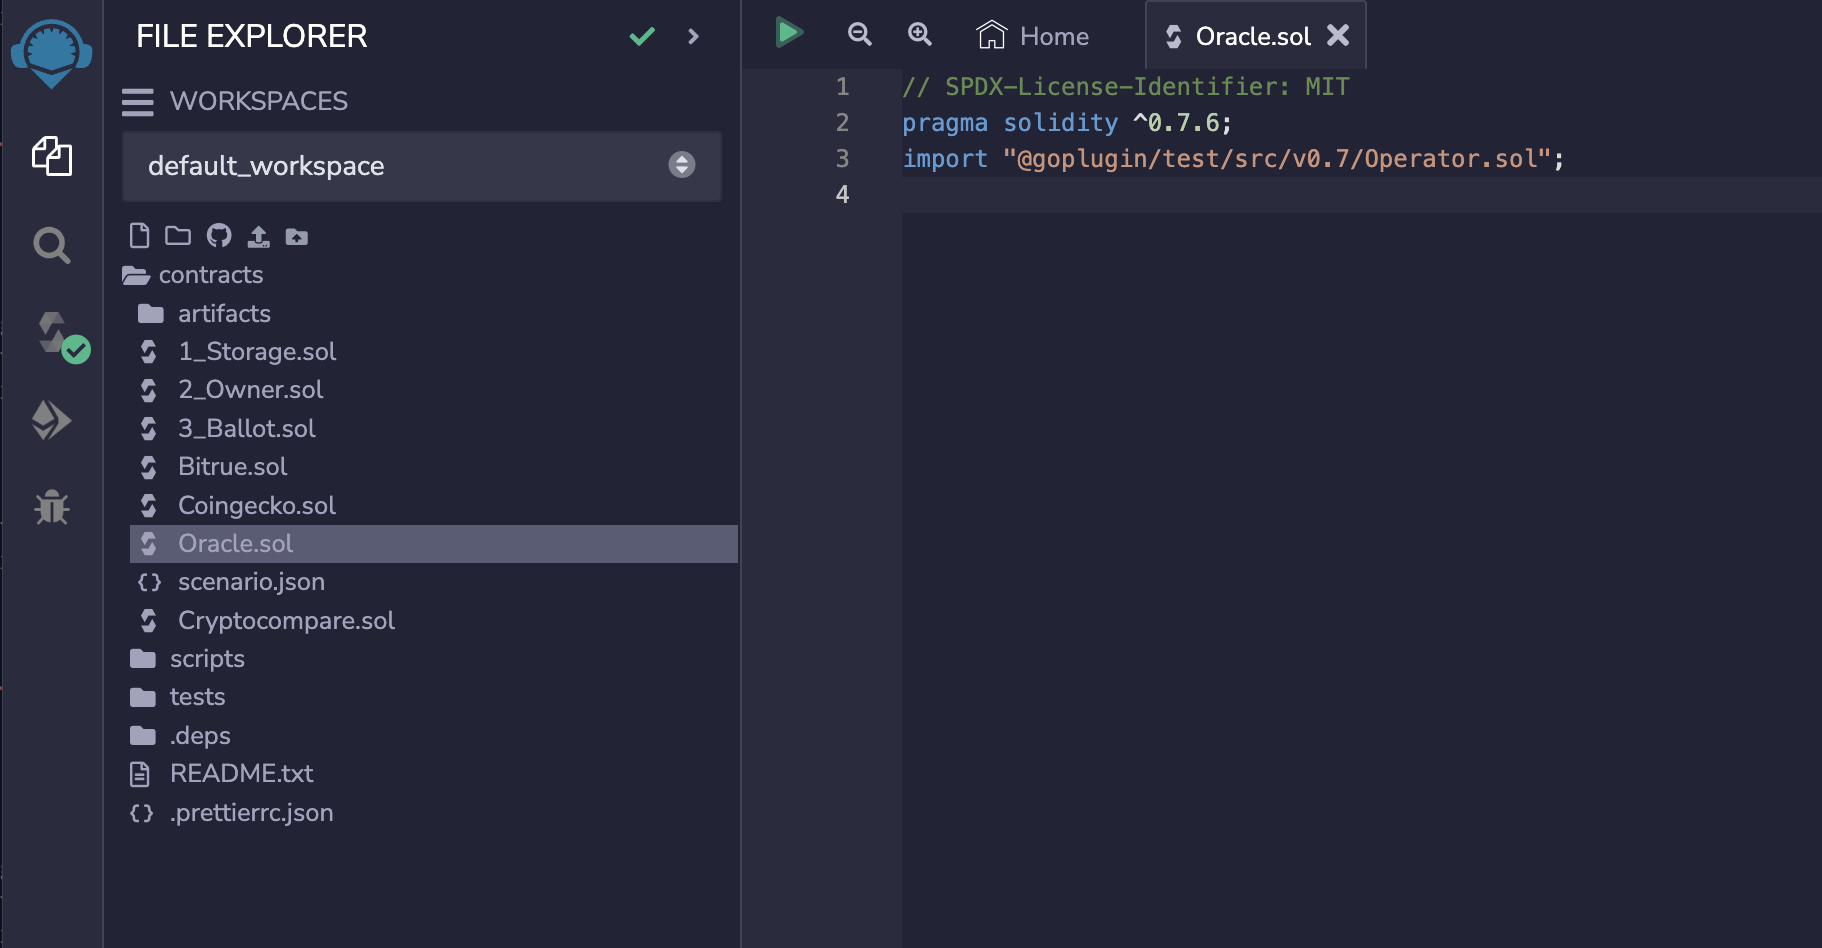Screen dimensions: 1822x948
Task: Upload files into the workspace
Action: pyautogui.click(x=258, y=236)
